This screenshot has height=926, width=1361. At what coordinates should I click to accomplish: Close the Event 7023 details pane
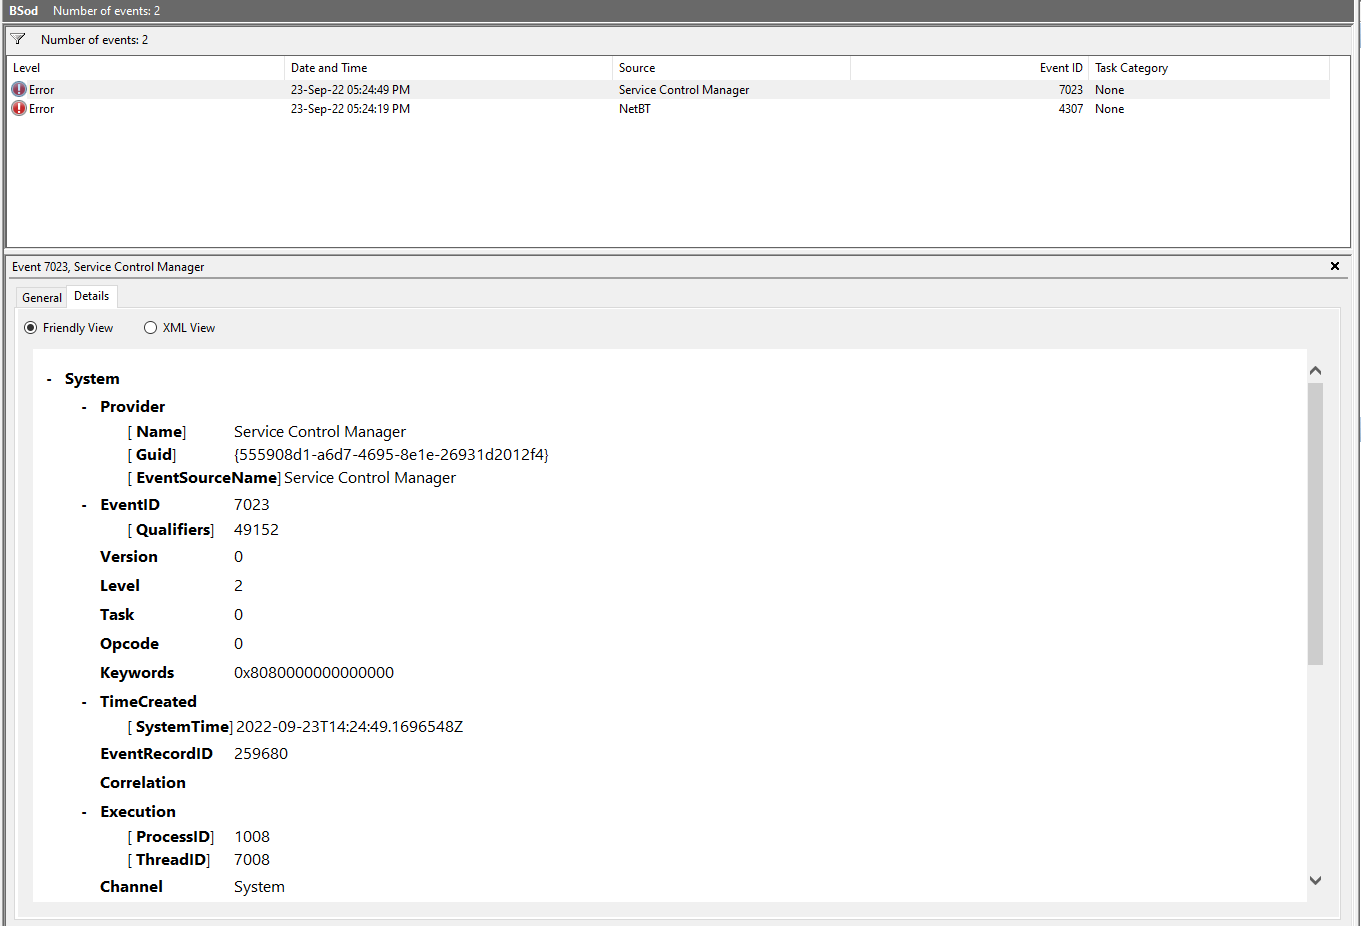pos(1334,266)
